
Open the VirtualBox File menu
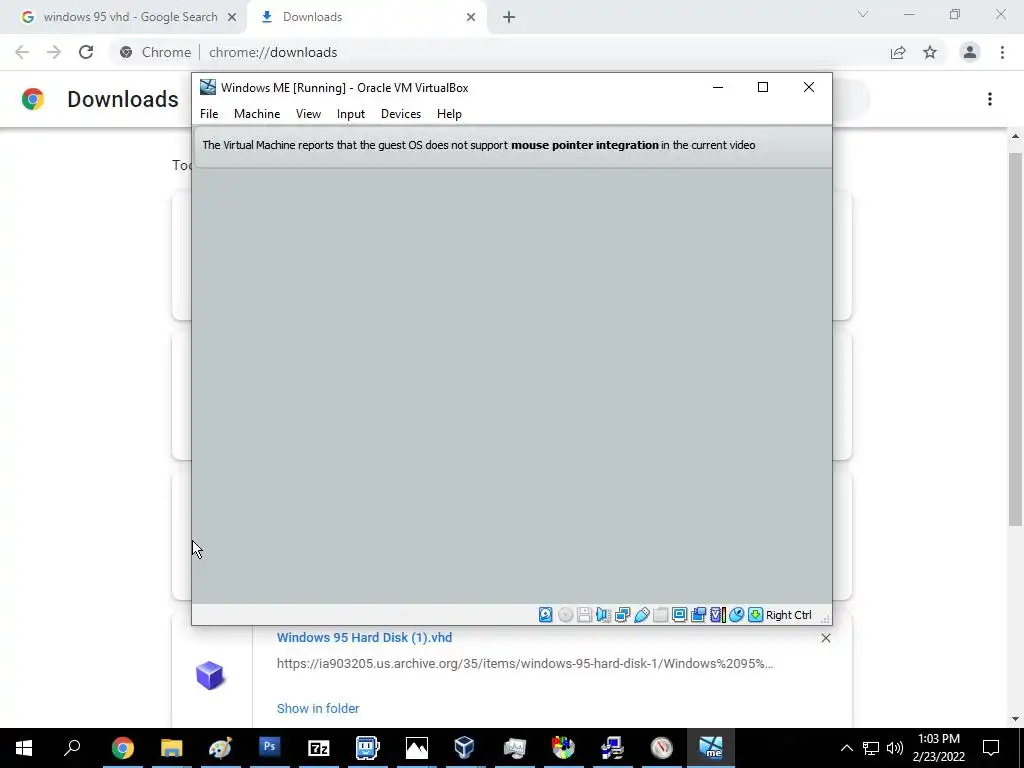[x=209, y=114]
